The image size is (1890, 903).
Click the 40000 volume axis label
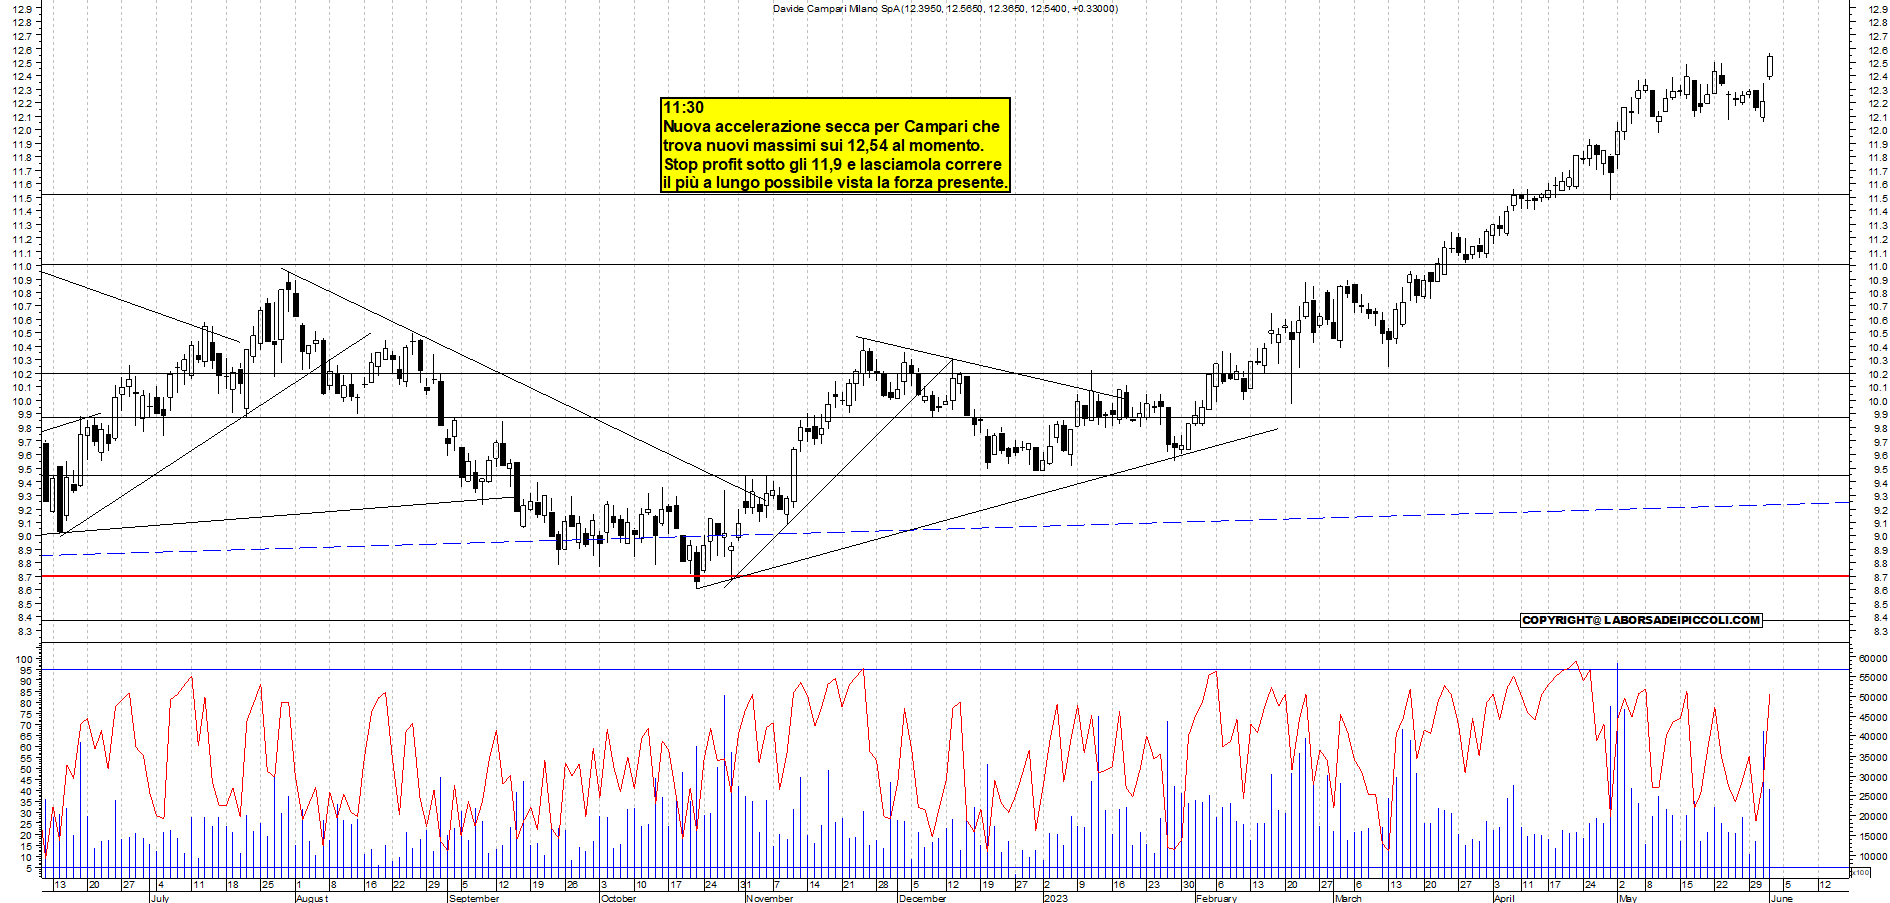click(x=1872, y=737)
